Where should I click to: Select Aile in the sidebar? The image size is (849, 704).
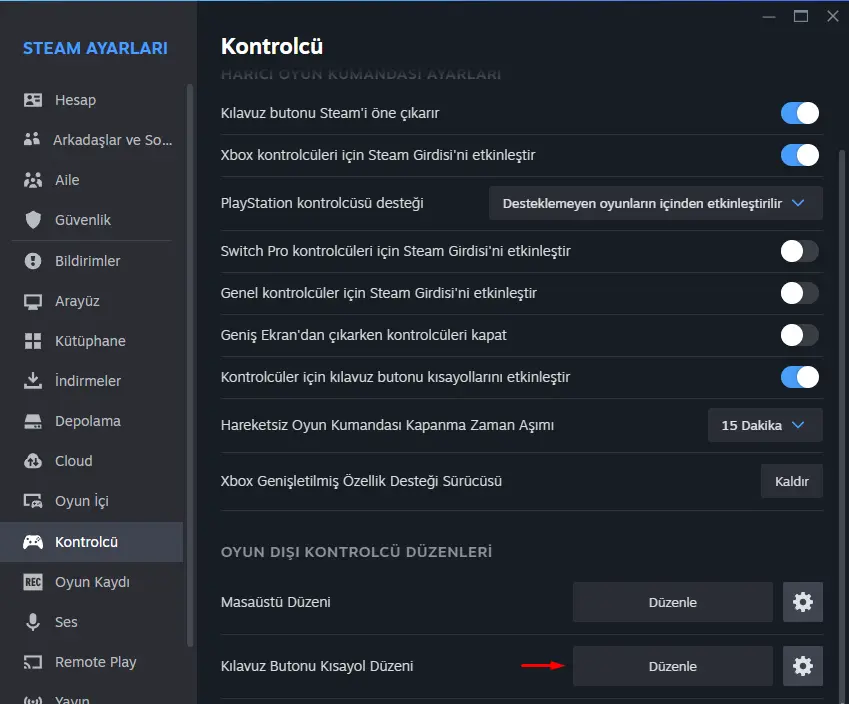(x=92, y=180)
